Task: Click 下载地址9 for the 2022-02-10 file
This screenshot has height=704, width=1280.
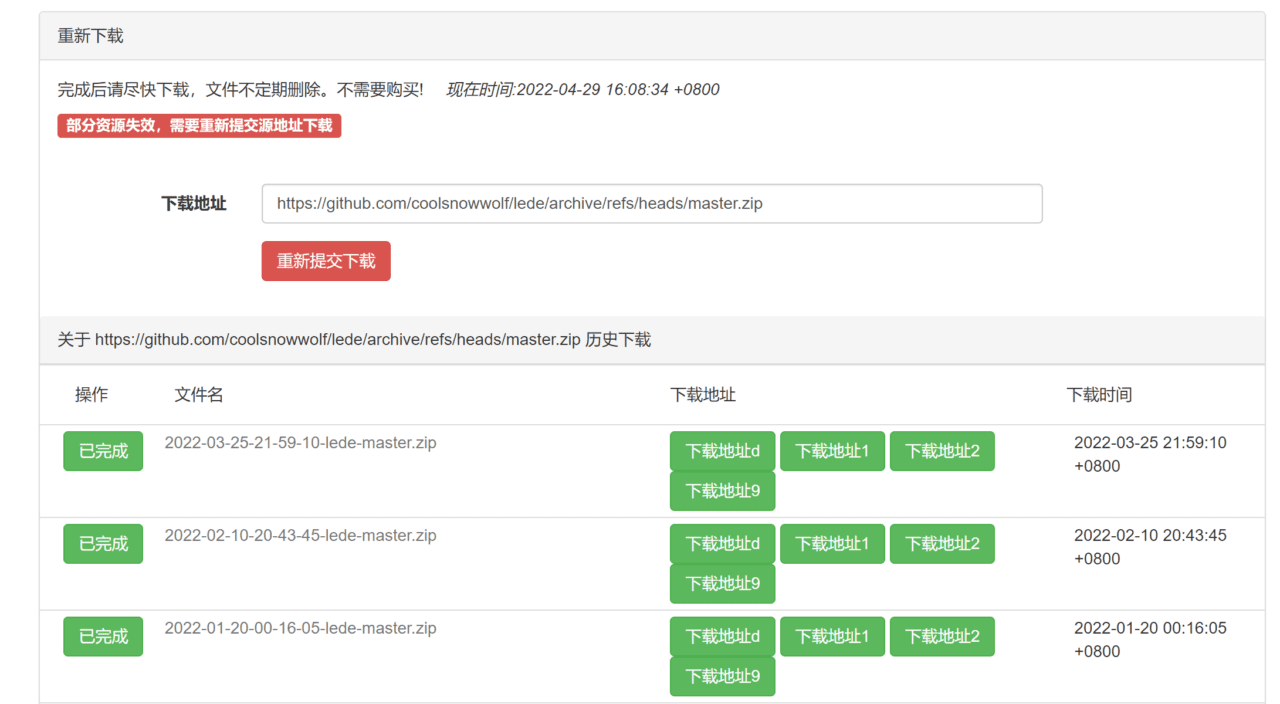Action: 722,583
